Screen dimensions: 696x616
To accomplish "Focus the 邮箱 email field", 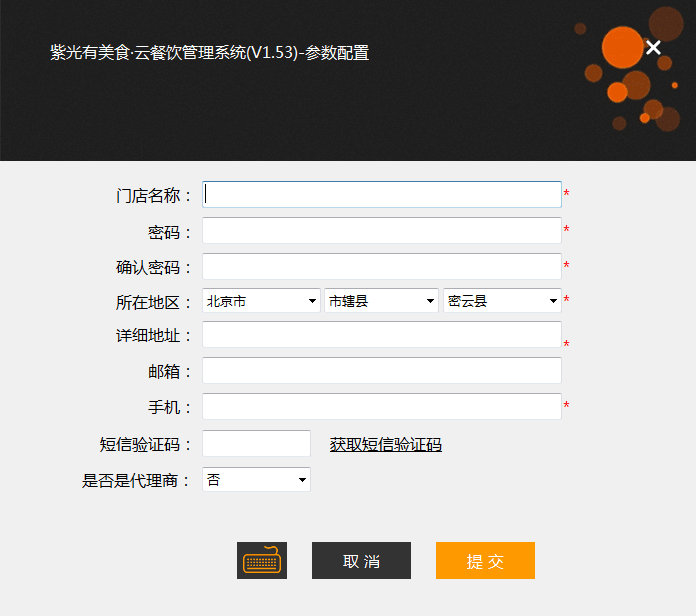I will pyautogui.click(x=381, y=371).
